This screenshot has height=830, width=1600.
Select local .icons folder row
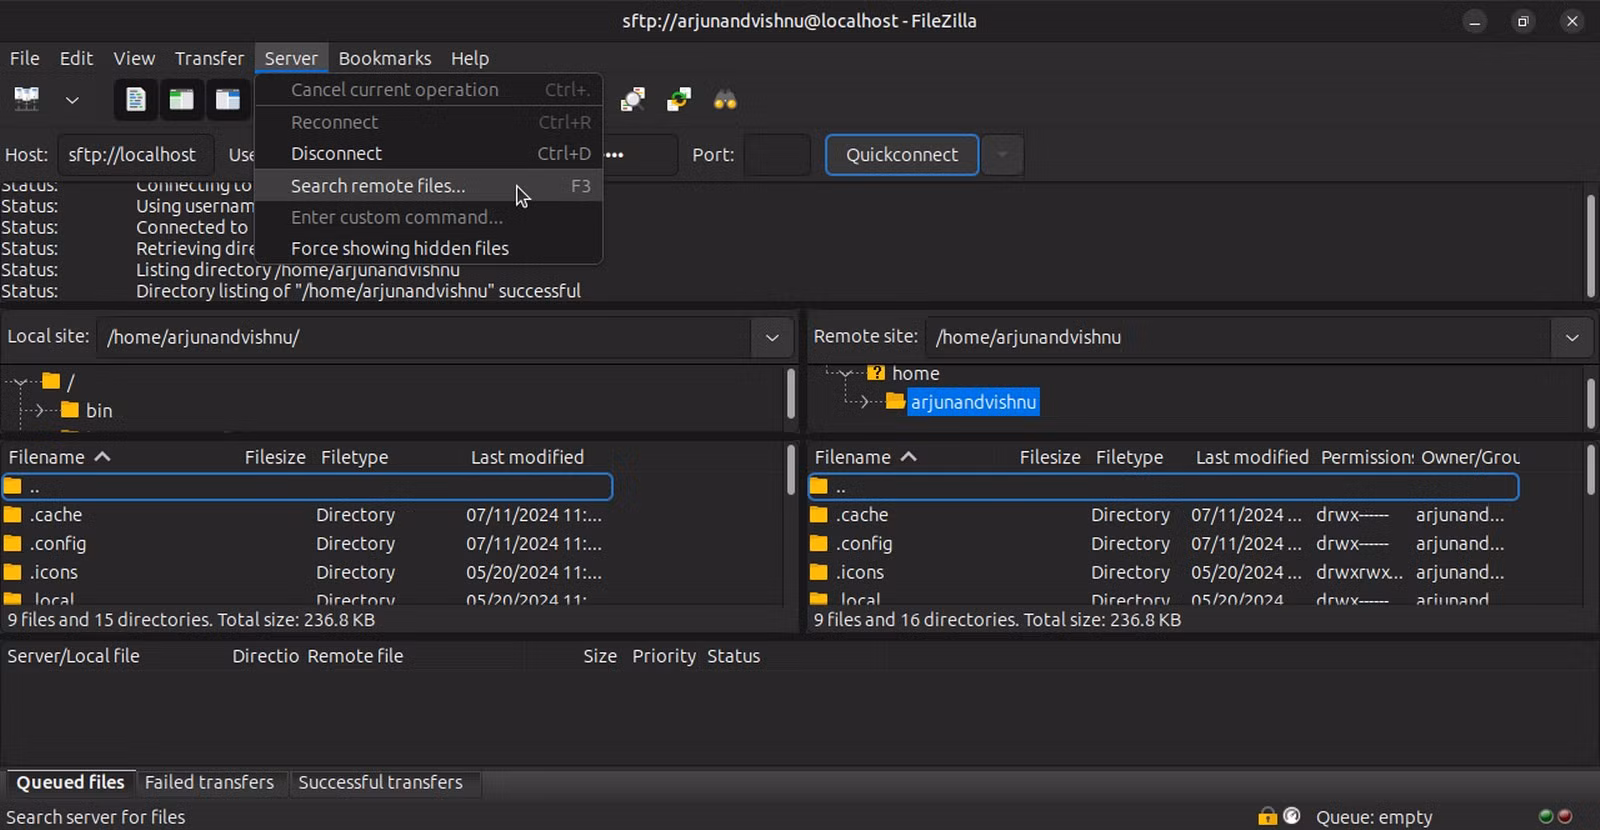307,573
